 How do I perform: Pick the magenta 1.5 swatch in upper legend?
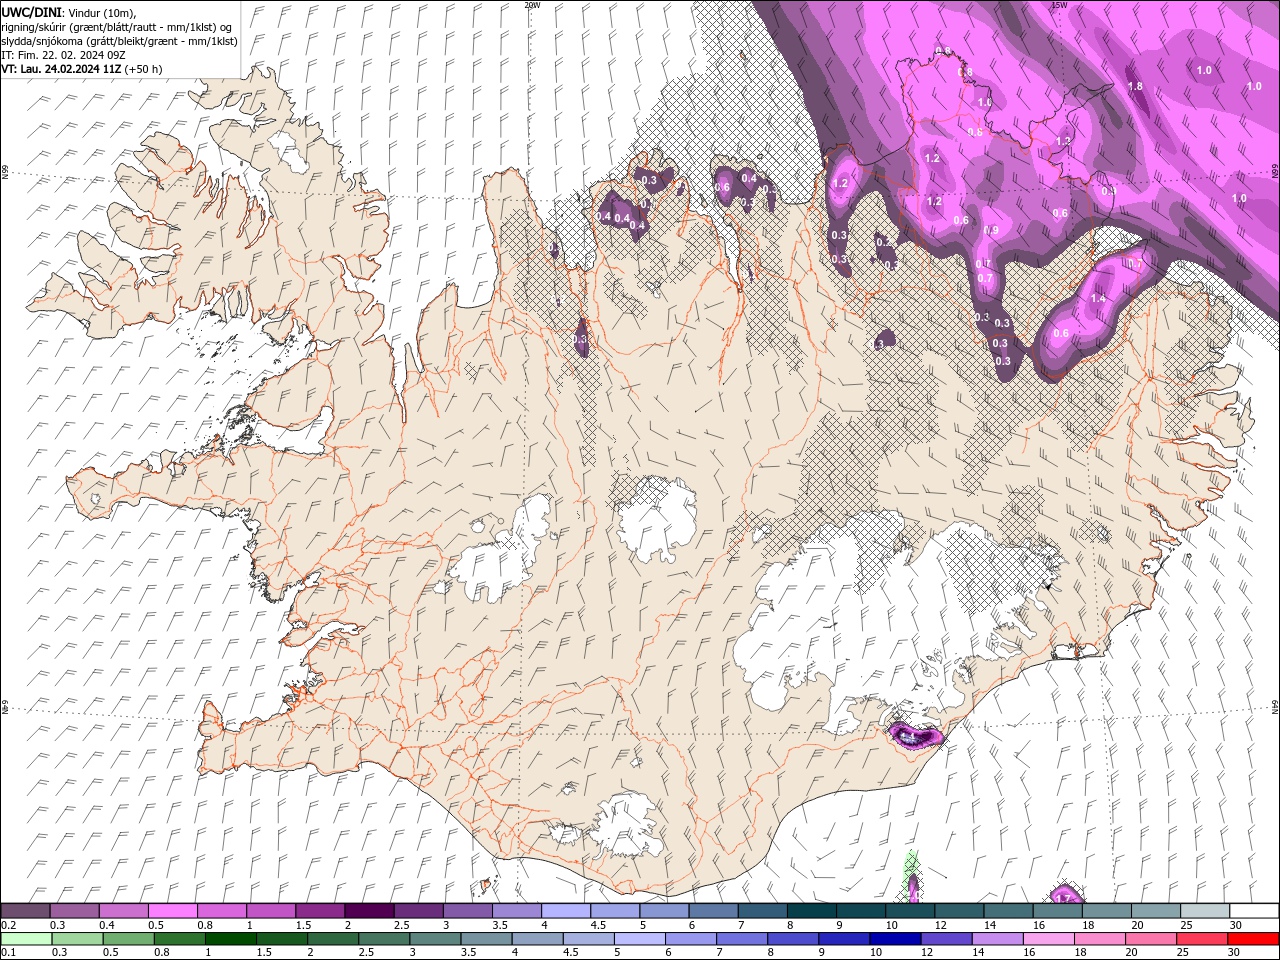click(320, 911)
